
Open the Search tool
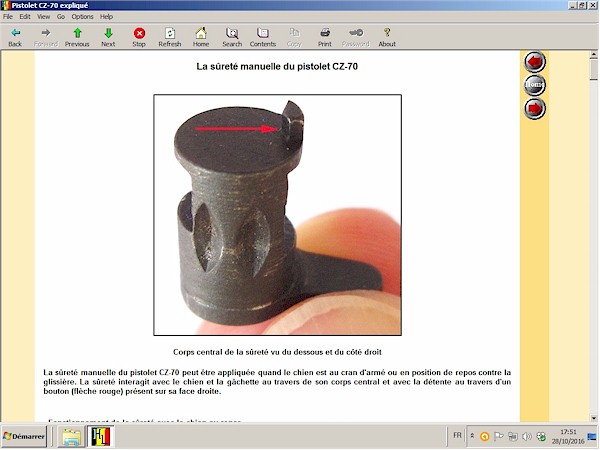coord(232,37)
